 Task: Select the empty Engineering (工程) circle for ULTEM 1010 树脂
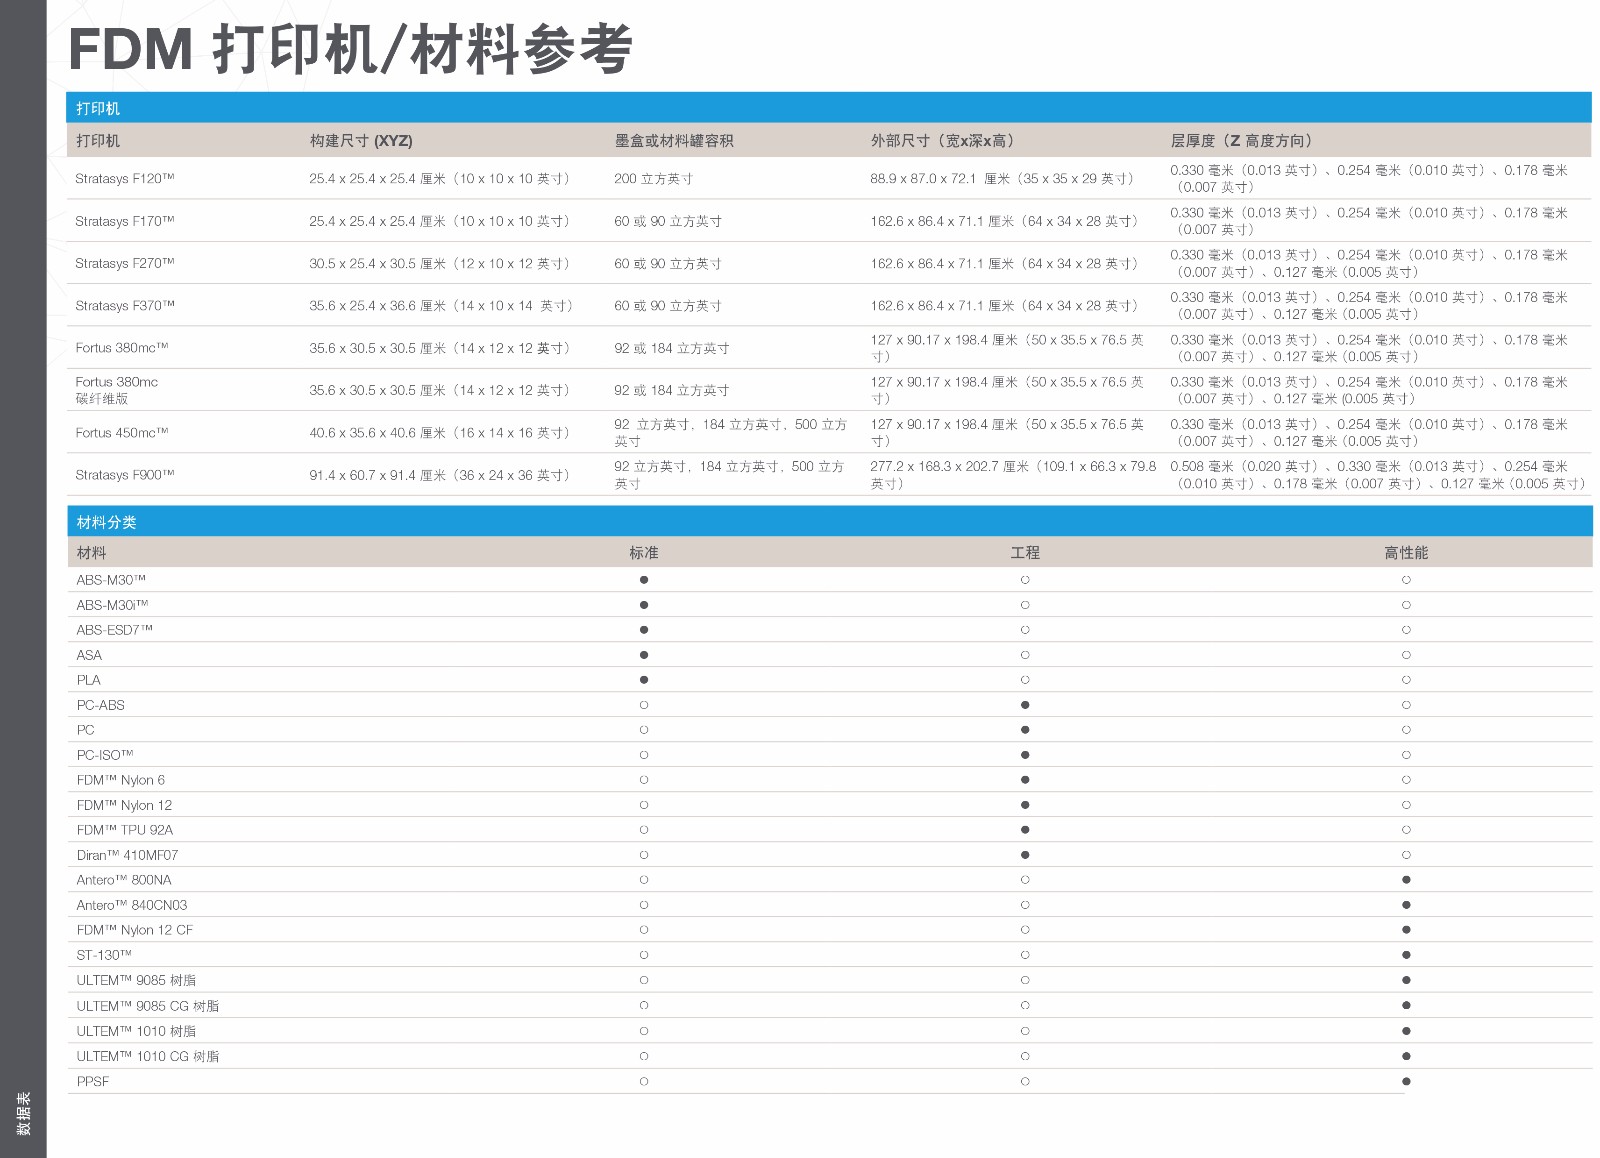point(1025,1031)
